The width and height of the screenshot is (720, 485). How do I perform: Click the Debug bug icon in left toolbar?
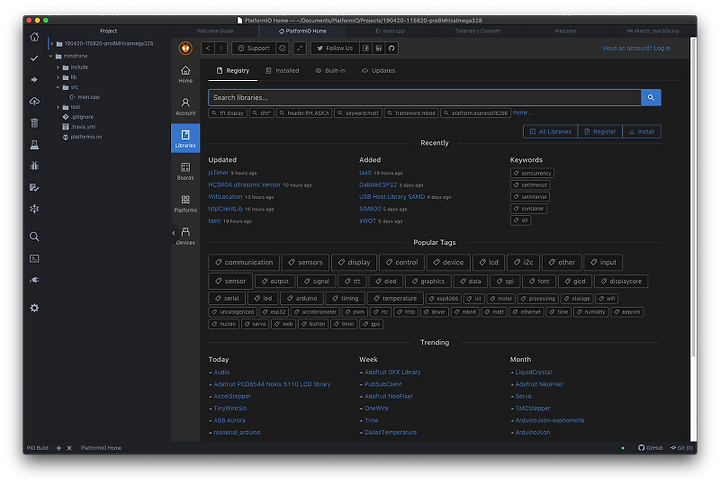click(34, 166)
